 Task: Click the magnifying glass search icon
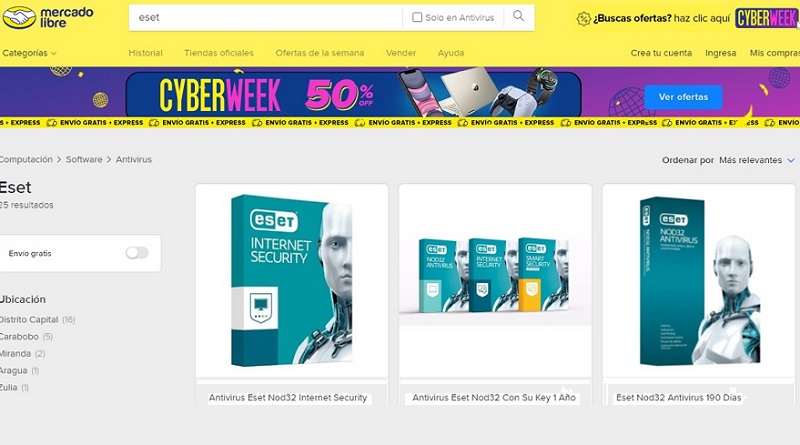pyautogui.click(x=518, y=16)
